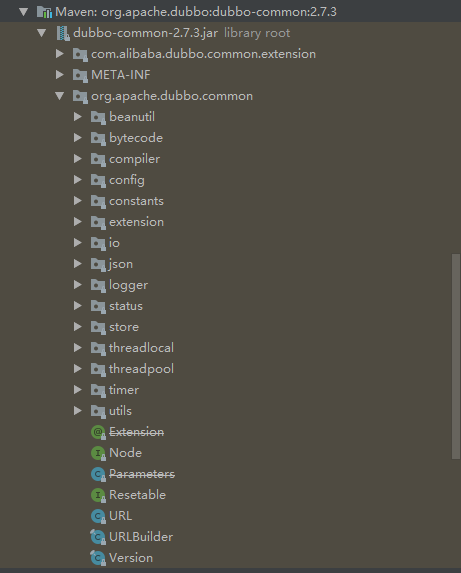Click the logger package icon

[x=98, y=285]
